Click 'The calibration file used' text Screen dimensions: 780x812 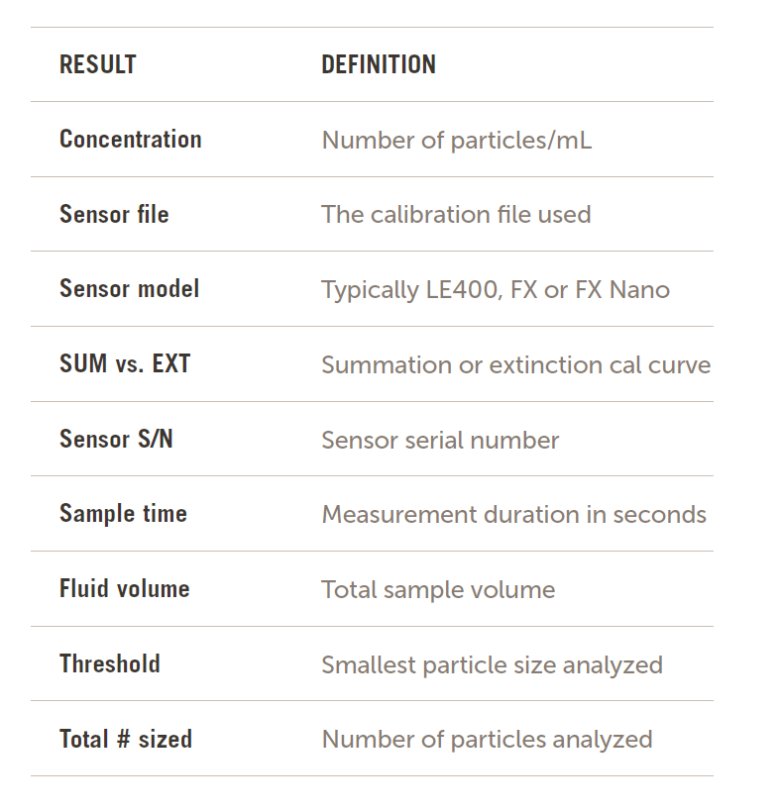coord(456,214)
